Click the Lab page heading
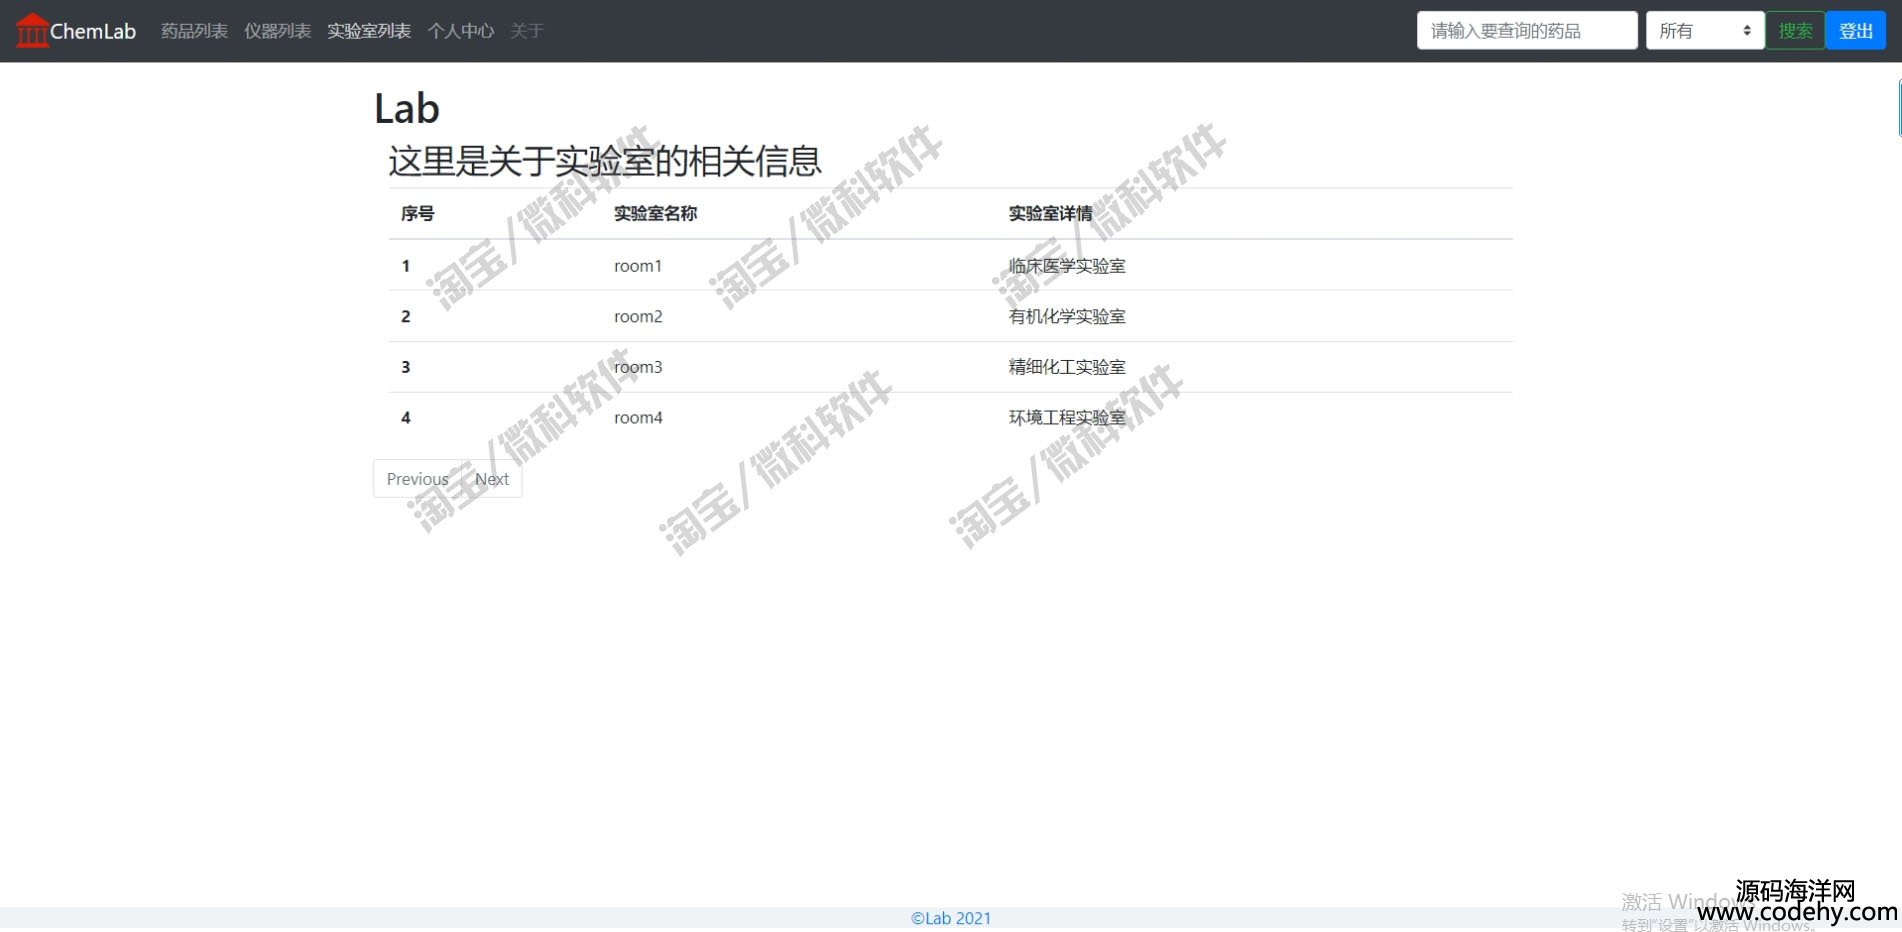The width and height of the screenshot is (1902, 932). point(407,108)
